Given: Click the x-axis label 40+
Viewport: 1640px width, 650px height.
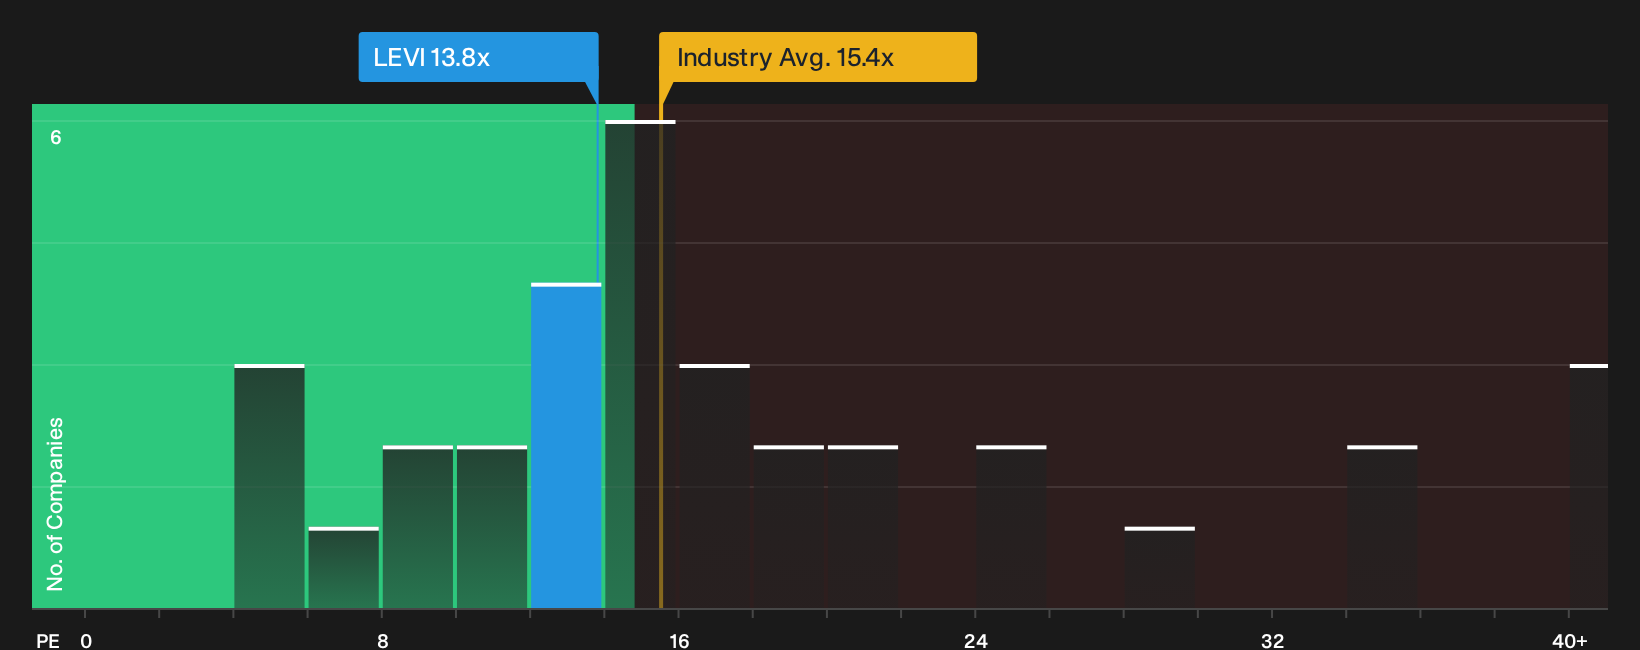Looking at the screenshot, I should [x=1569, y=640].
